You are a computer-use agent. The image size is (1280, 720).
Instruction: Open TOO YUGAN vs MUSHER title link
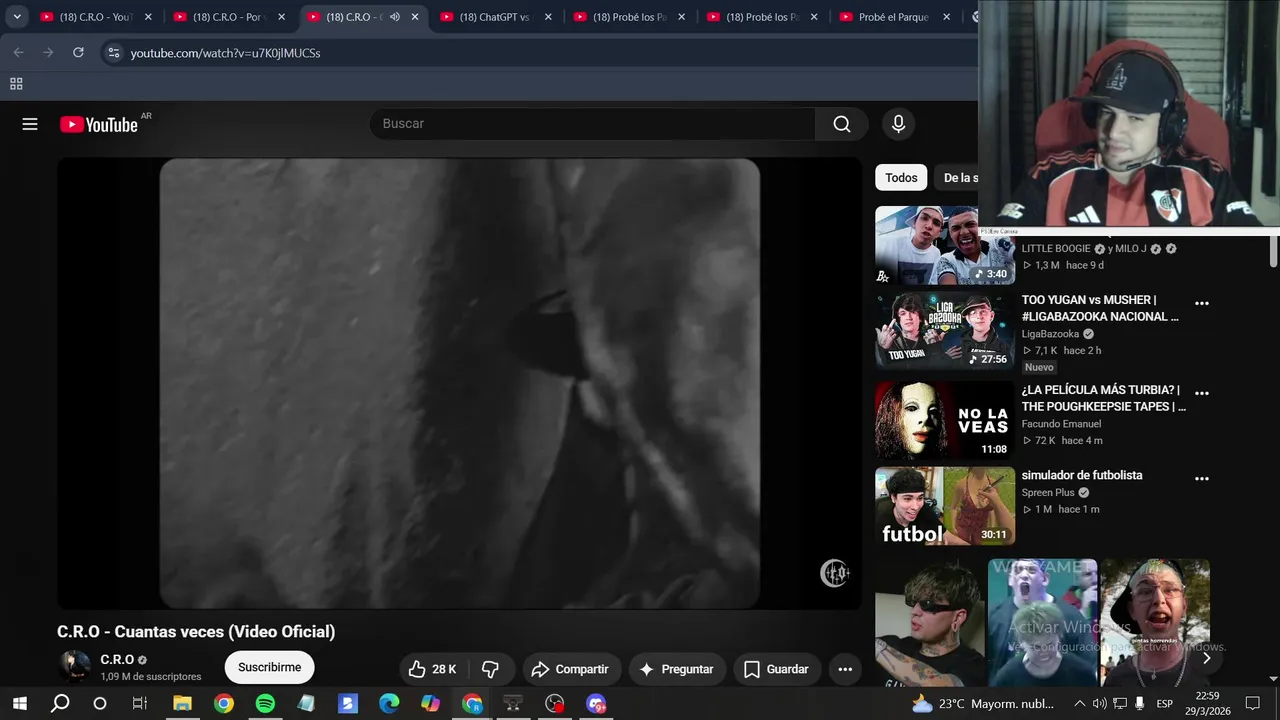pyautogui.click(x=1100, y=308)
